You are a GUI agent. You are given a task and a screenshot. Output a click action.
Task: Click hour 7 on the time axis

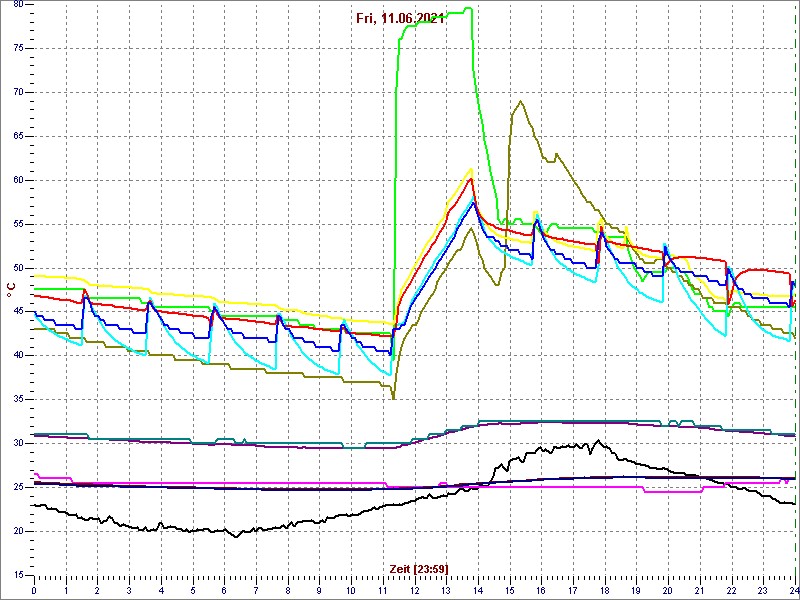coord(256,590)
